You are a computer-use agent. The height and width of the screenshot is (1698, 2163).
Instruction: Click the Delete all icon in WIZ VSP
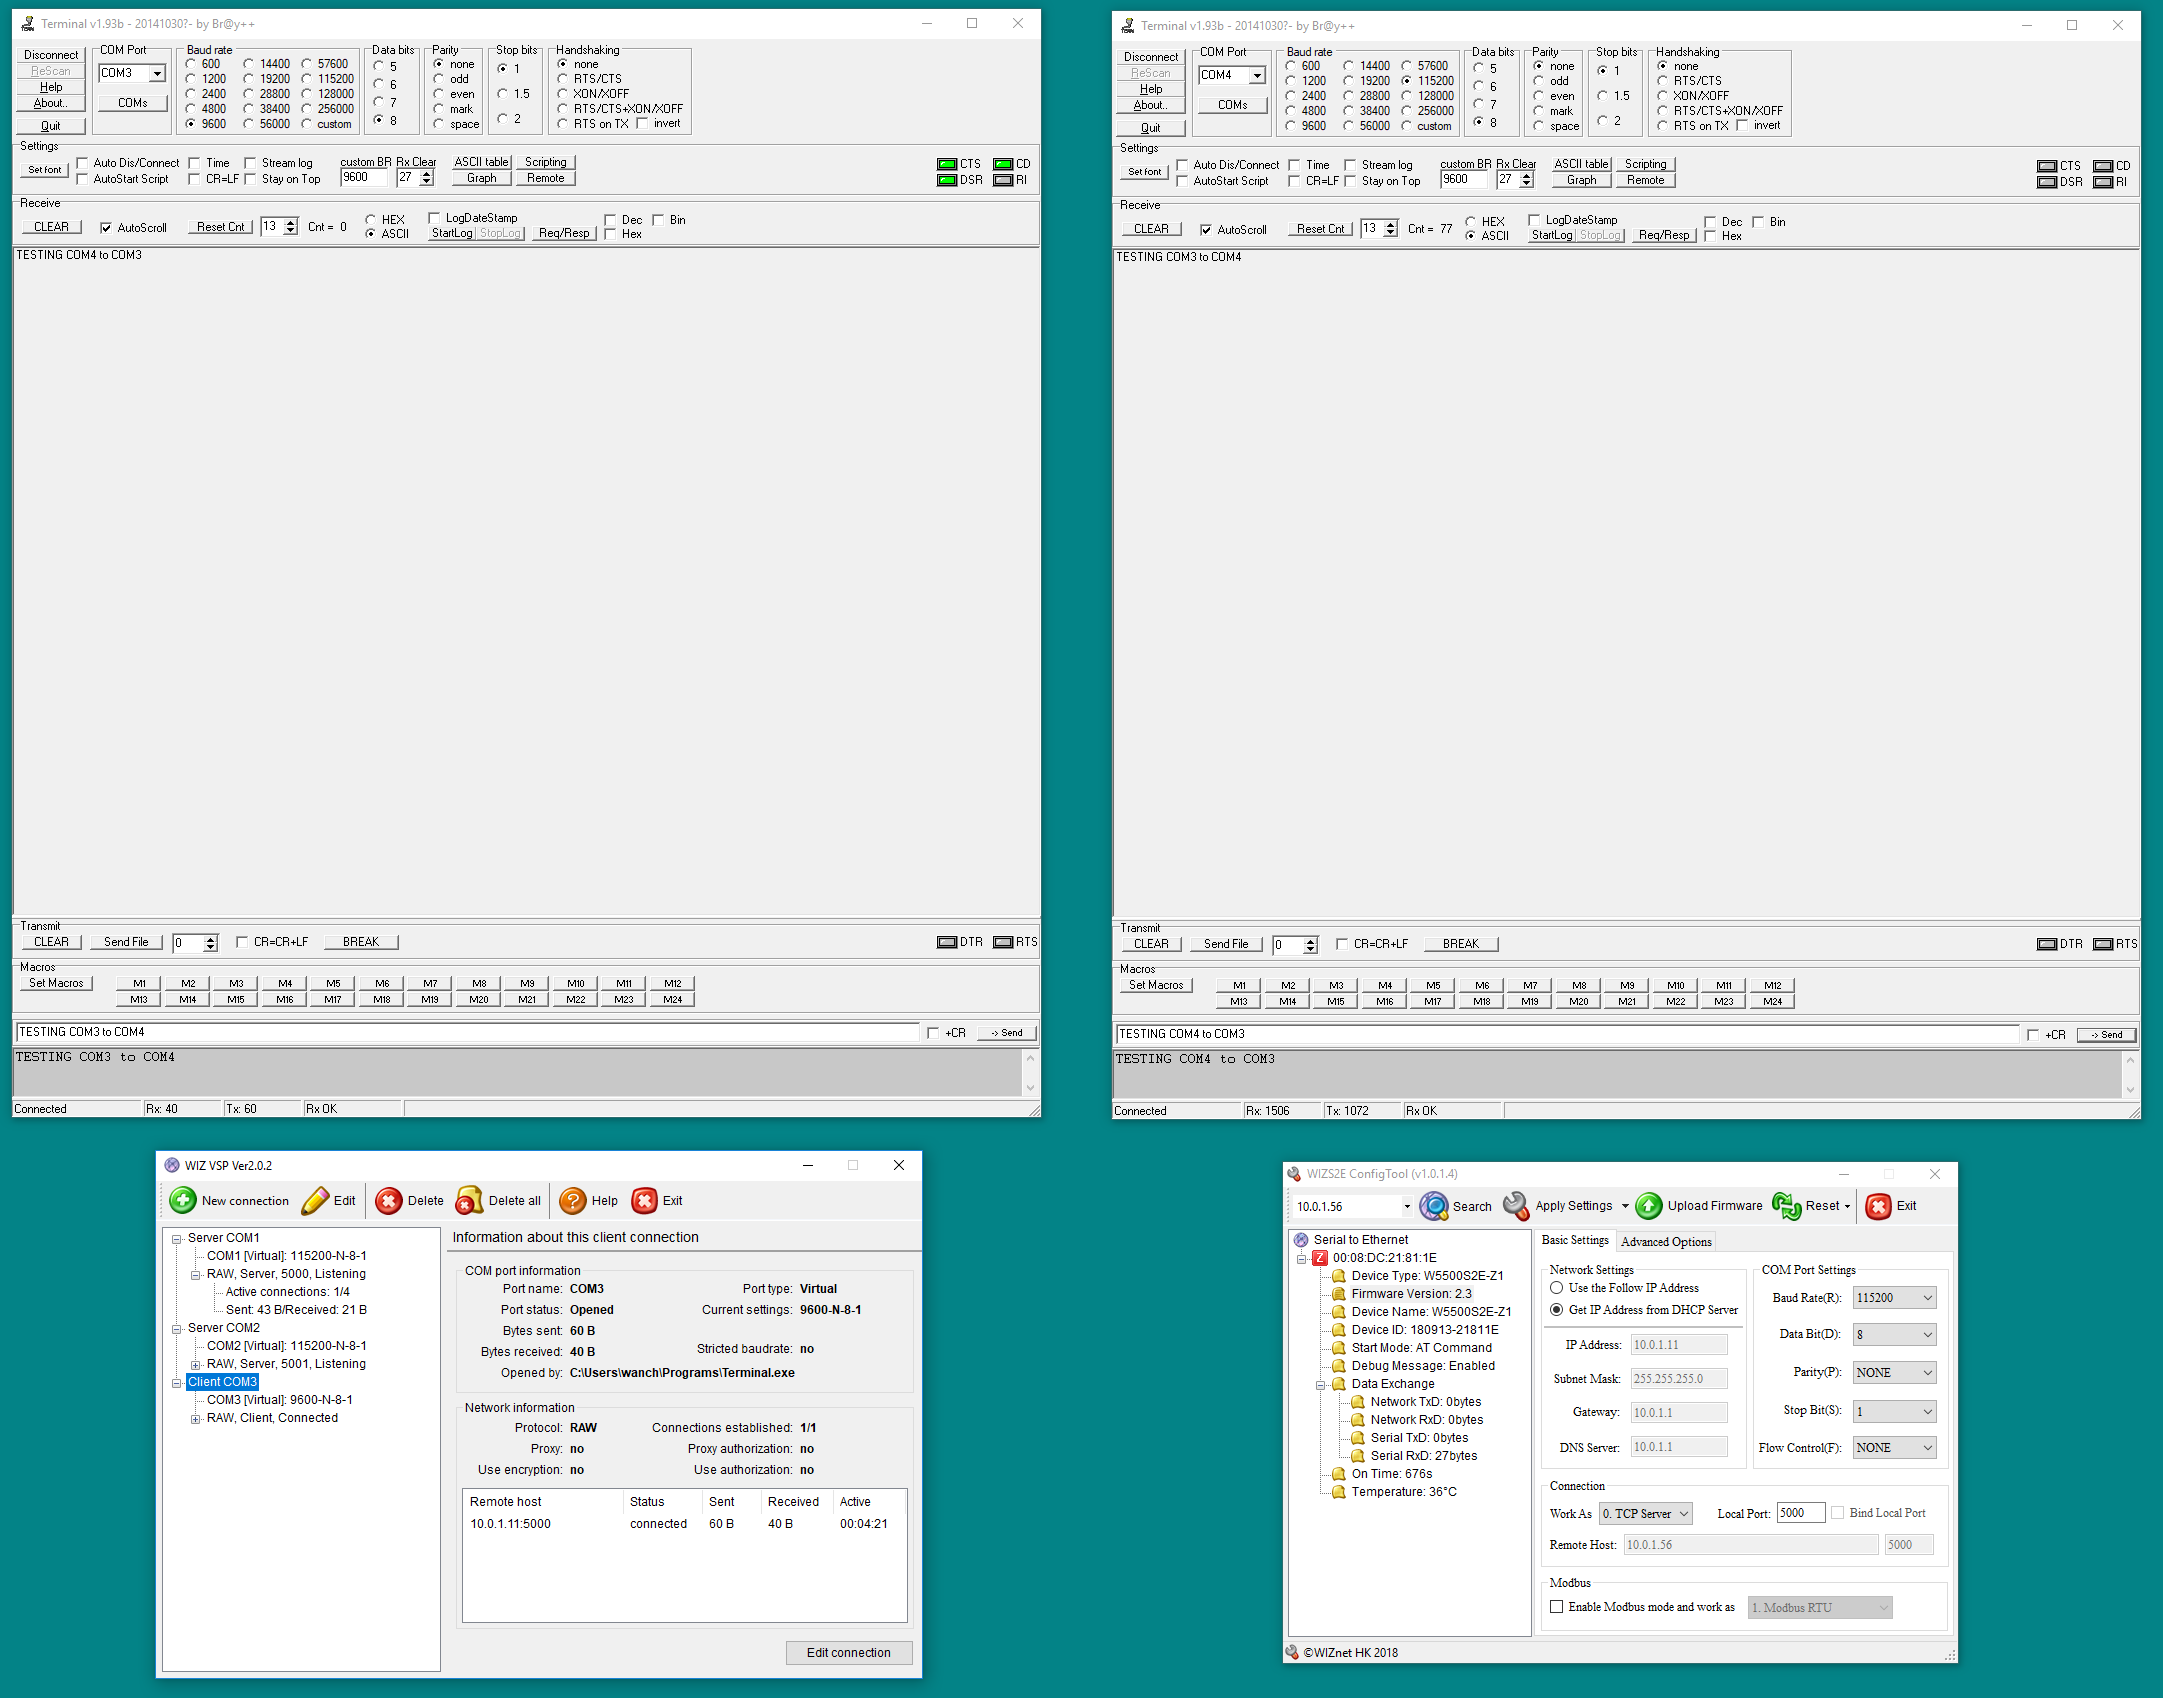470,1200
